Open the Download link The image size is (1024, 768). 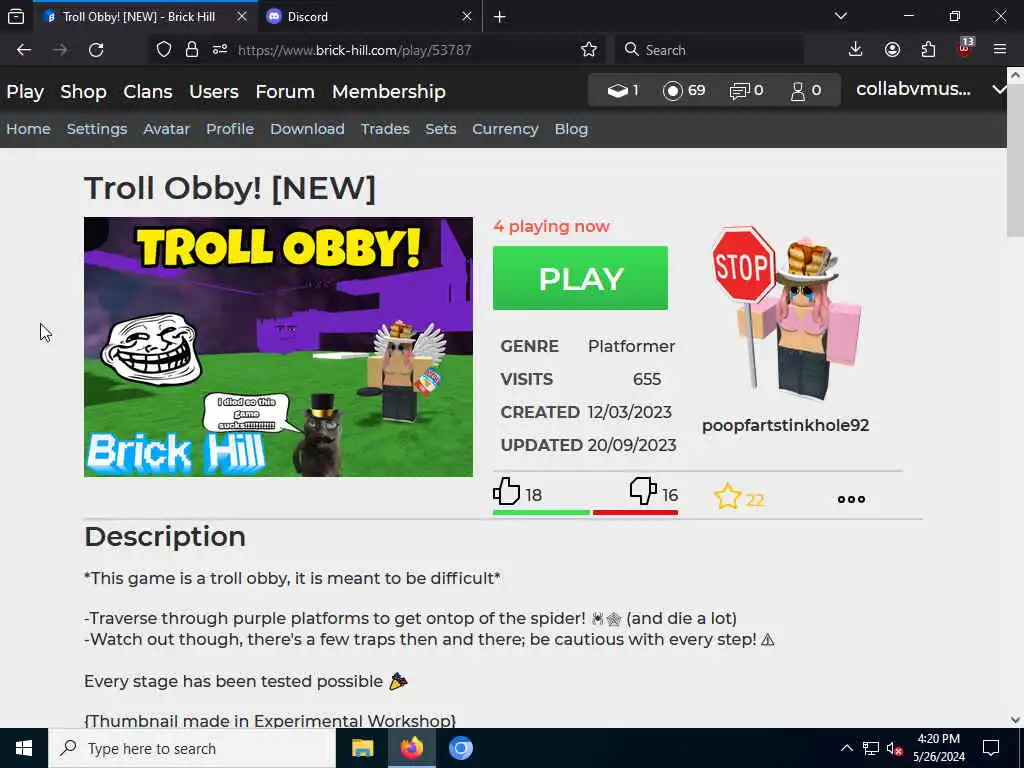(x=307, y=129)
